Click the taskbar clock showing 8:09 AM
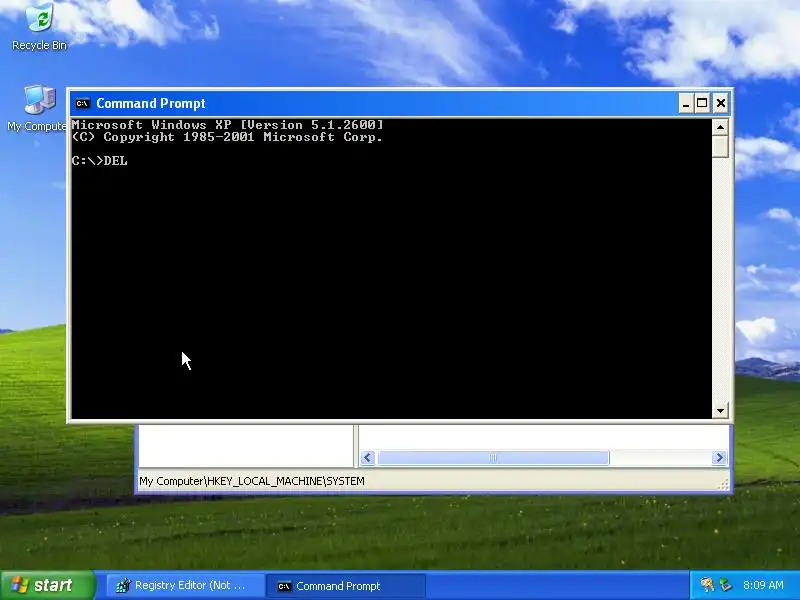The width and height of the screenshot is (800, 600). pyautogui.click(x=763, y=585)
